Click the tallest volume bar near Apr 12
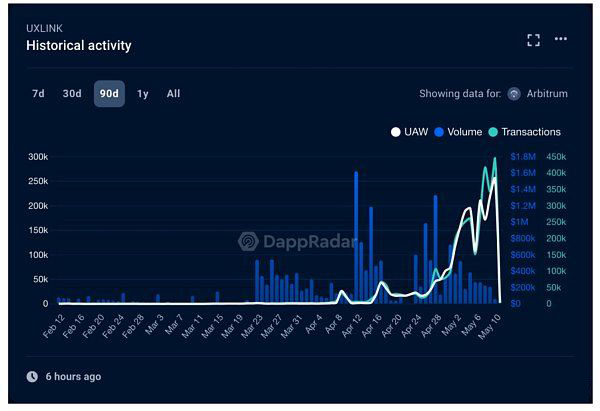 (355, 237)
